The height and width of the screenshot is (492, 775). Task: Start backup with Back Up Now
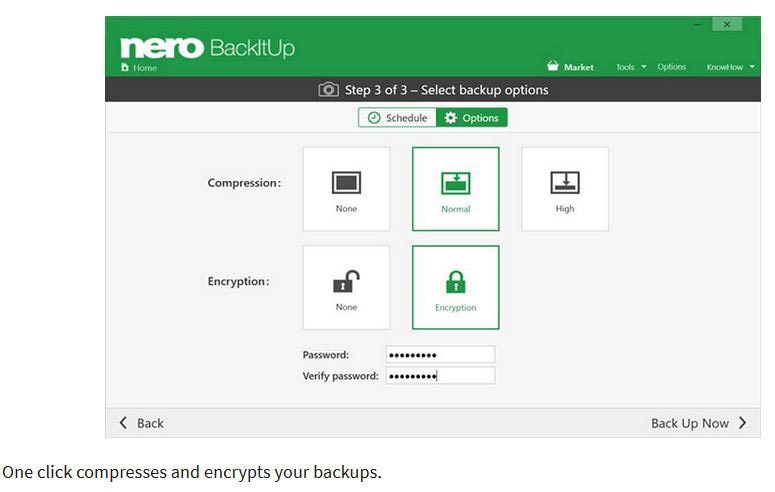click(698, 423)
